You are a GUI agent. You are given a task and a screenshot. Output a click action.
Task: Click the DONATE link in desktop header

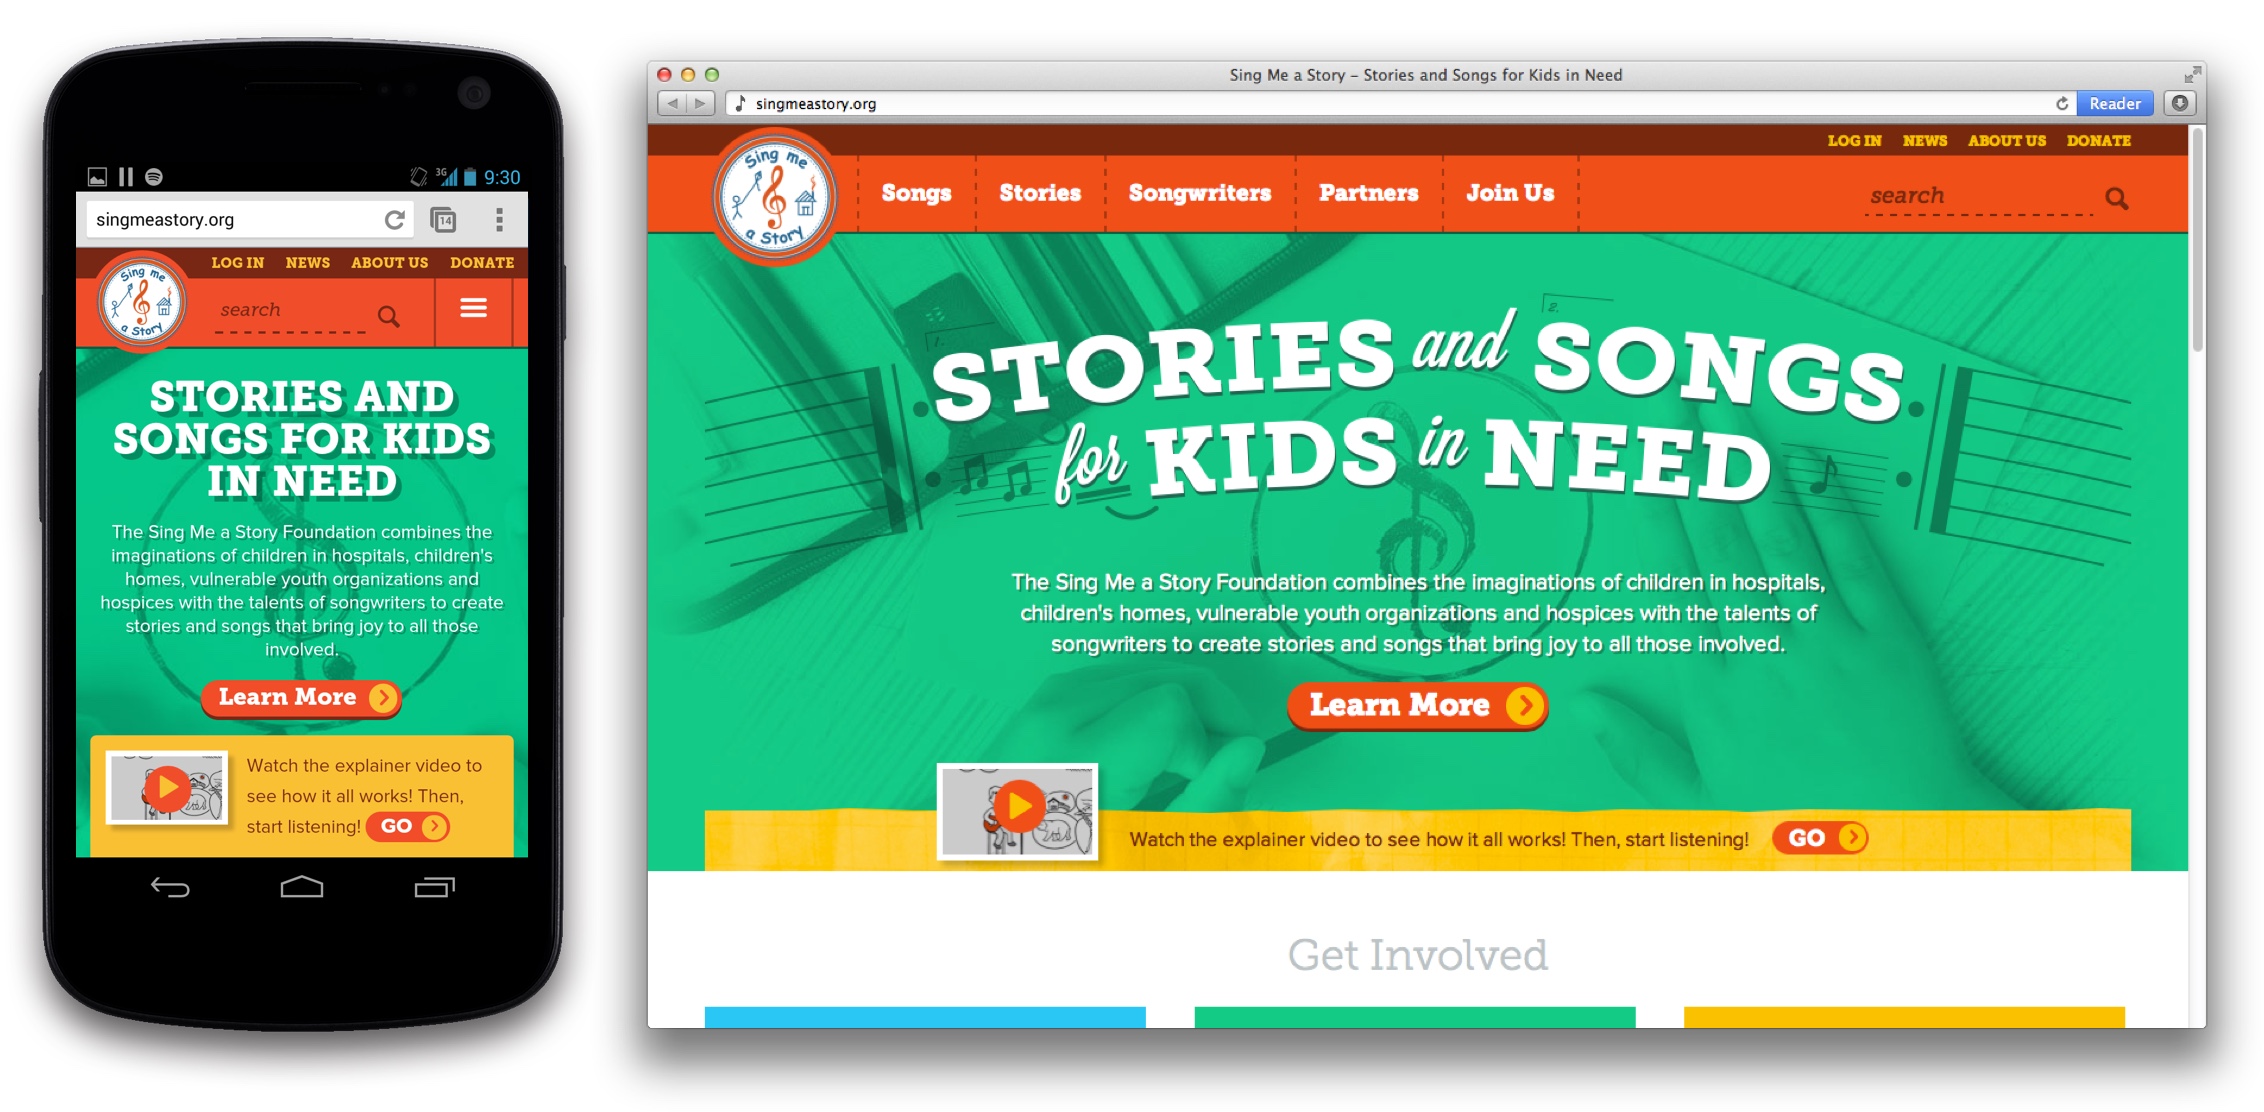click(x=2098, y=141)
